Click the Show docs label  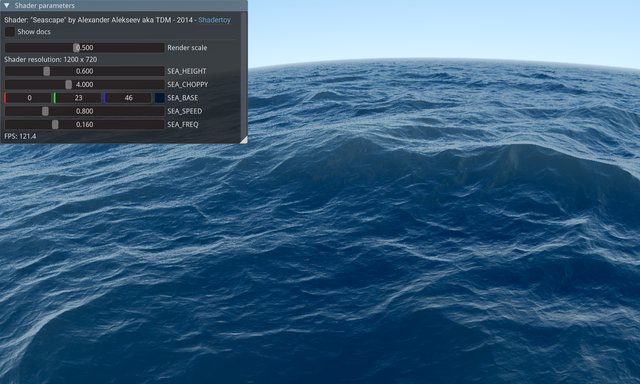34,32
